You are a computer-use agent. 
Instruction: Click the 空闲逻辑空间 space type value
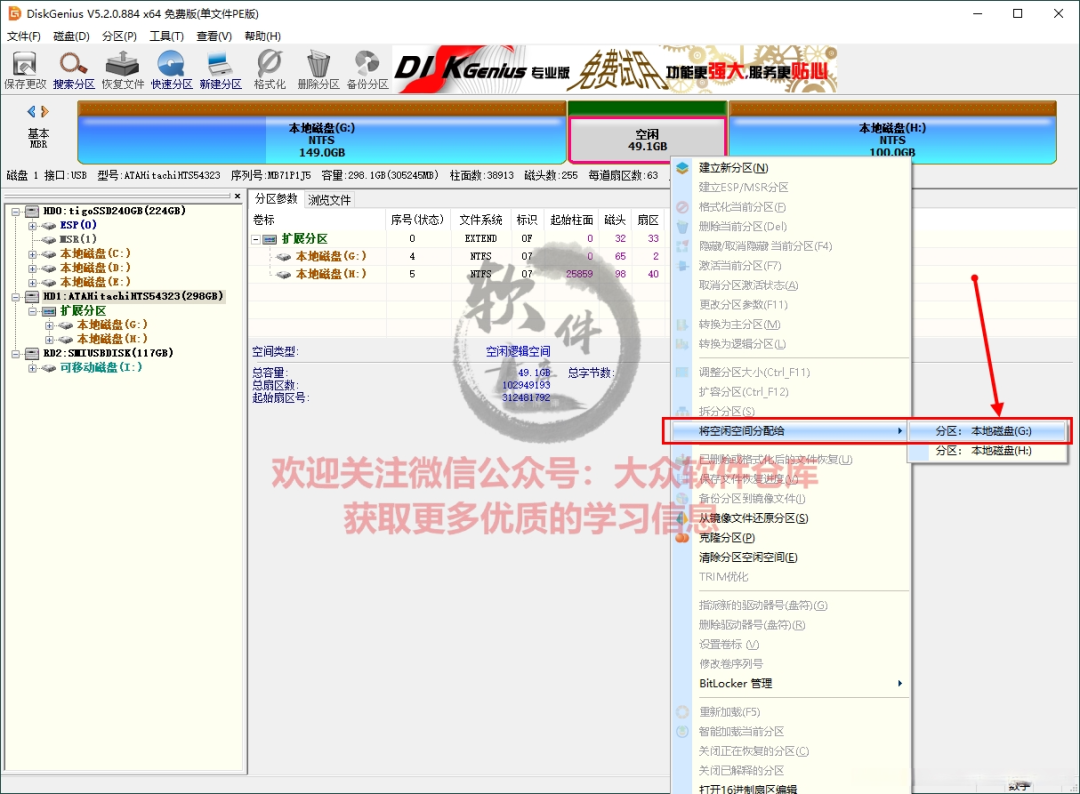tap(517, 351)
